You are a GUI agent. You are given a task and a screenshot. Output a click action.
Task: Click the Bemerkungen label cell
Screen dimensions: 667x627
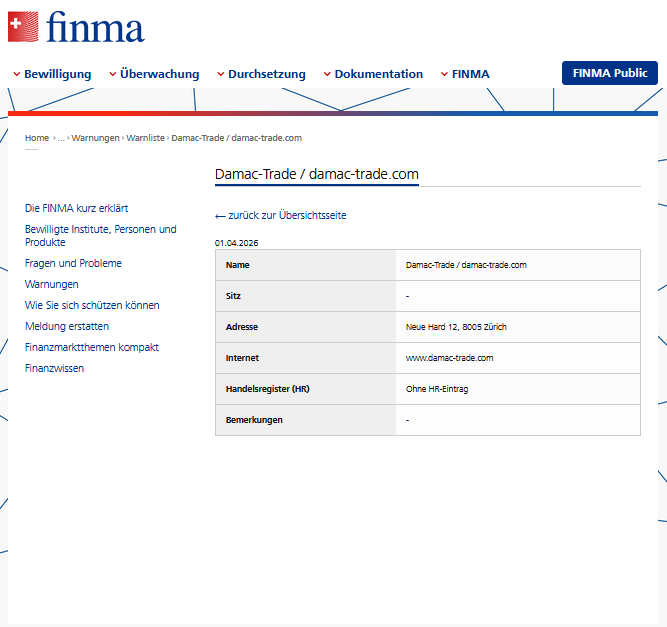pyautogui.click(x=305, y=420)
